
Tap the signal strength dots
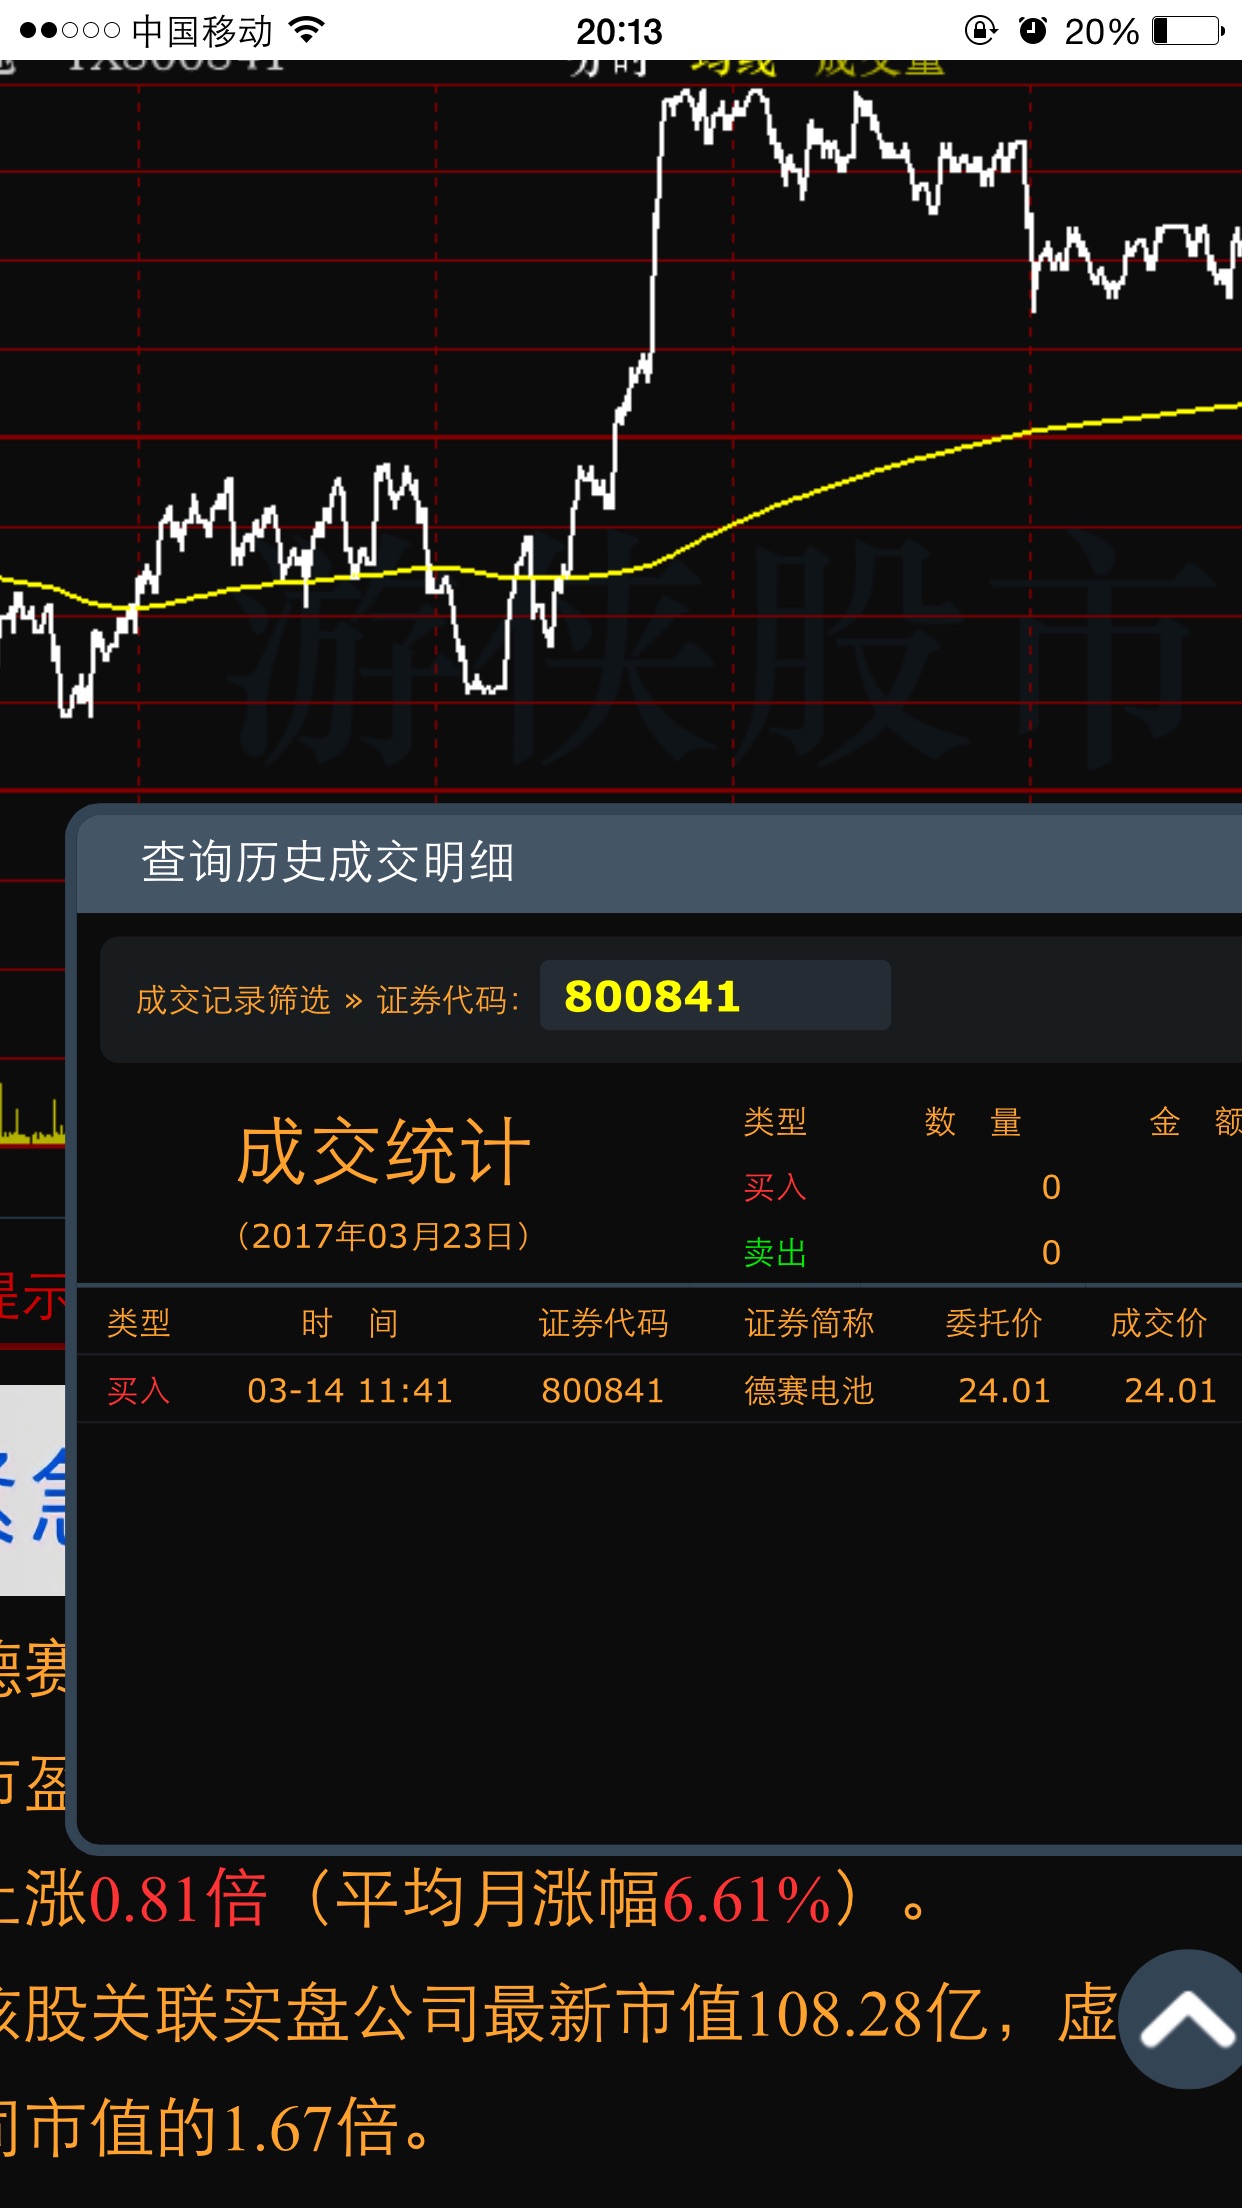[x=70, y=31]
